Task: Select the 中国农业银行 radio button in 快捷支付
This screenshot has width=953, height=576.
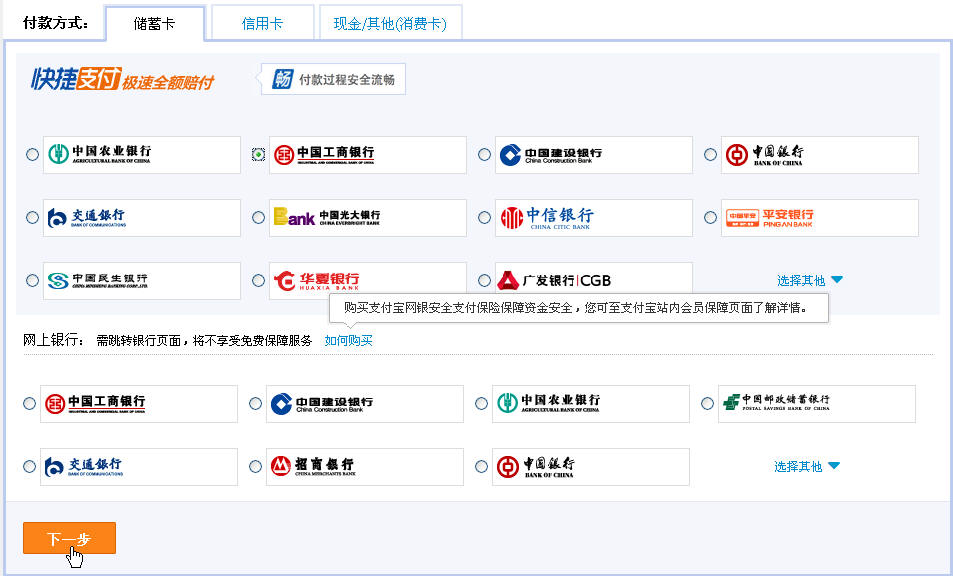Action: click(32, 154)
